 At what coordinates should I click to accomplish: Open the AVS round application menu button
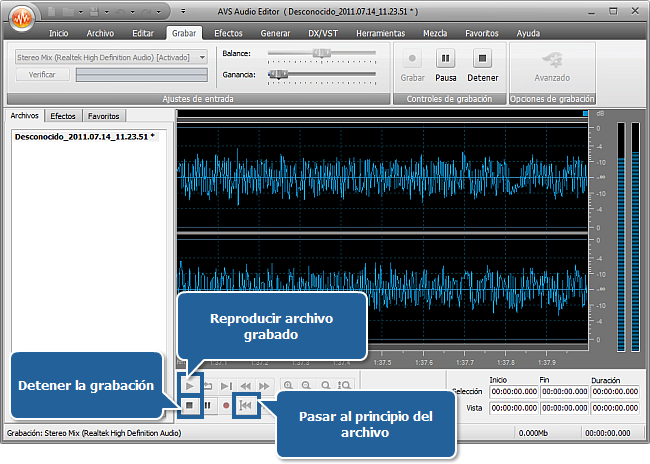tap(21, 19)
